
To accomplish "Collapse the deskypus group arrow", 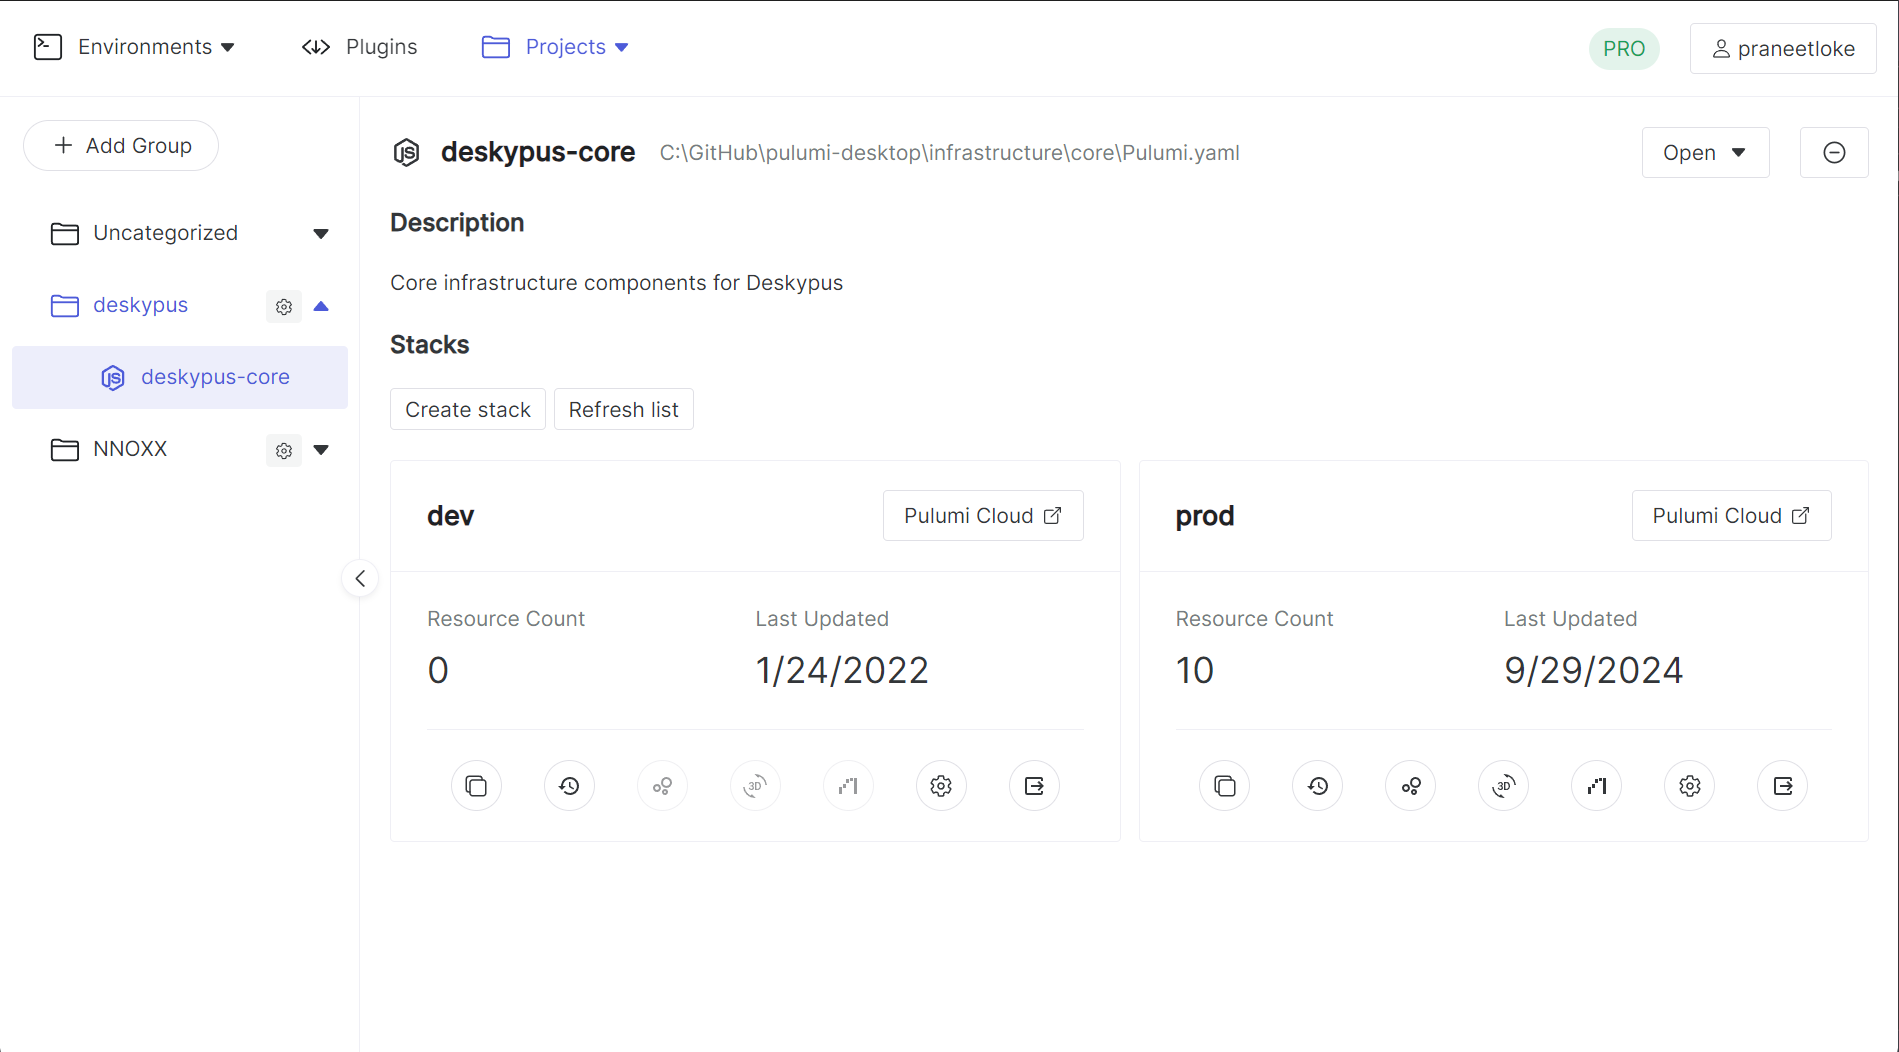I will point(321,306).
